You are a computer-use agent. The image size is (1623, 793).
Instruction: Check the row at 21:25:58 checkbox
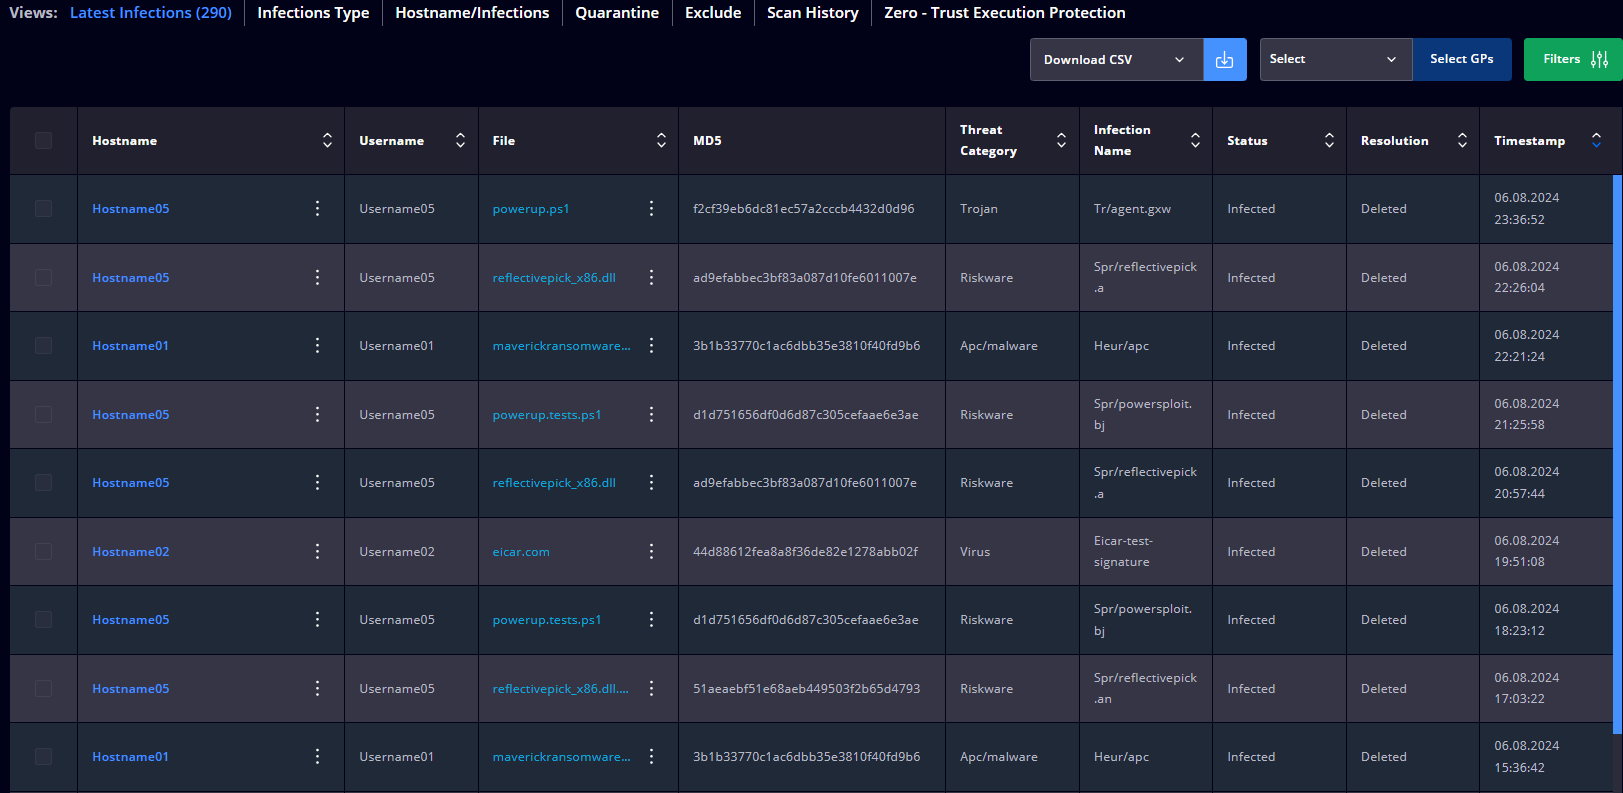[x=43, y=414]
